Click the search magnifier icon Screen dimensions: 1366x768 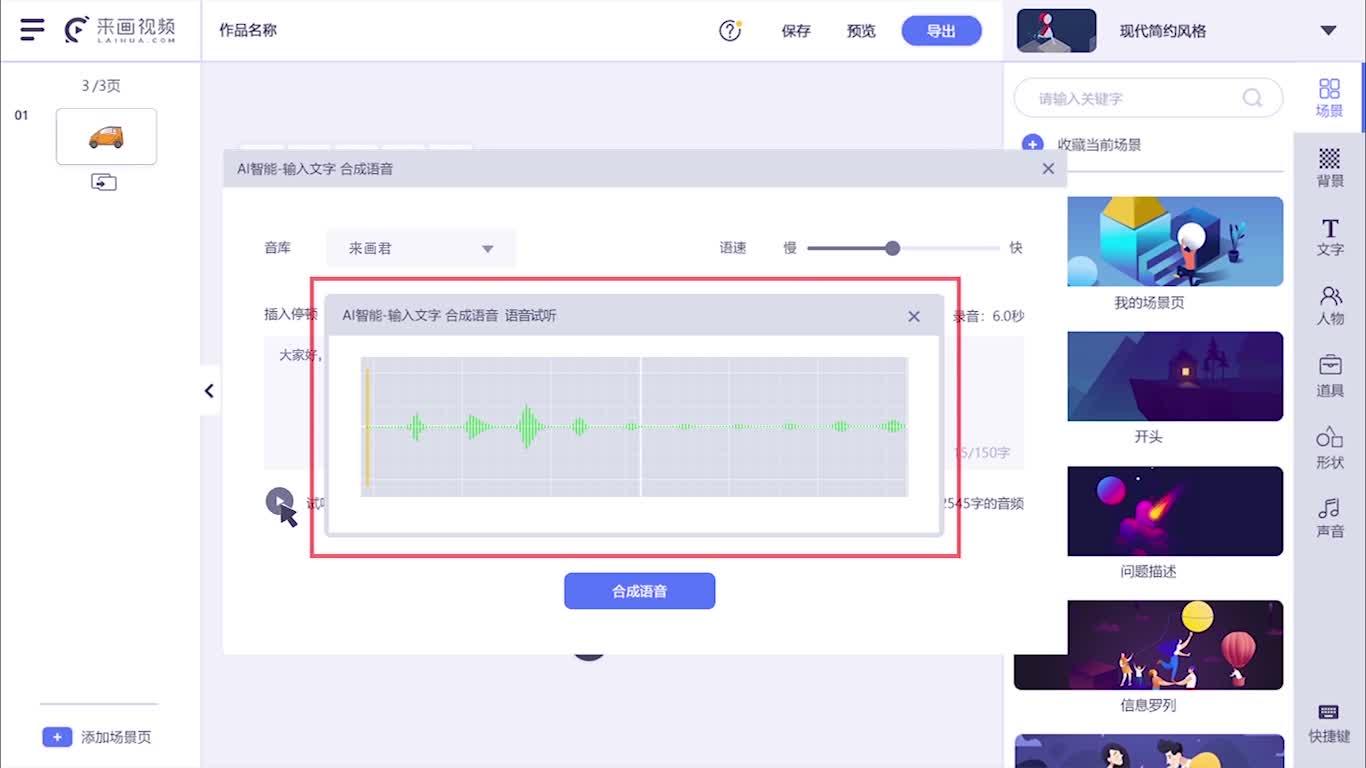tap(1252, 98)
